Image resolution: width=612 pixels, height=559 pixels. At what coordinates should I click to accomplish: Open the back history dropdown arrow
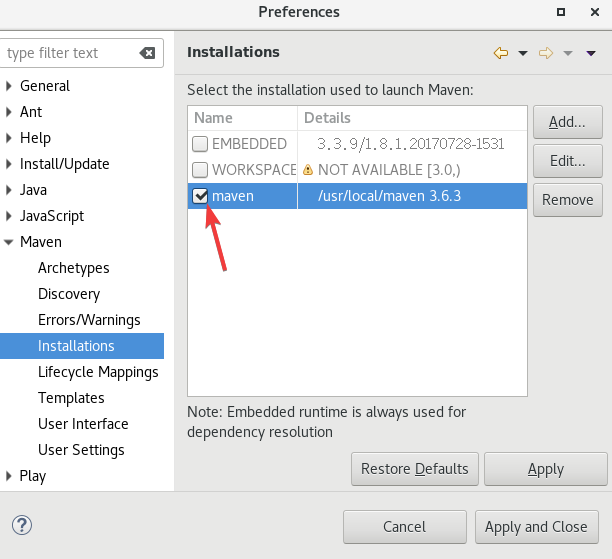pos(523,53)
